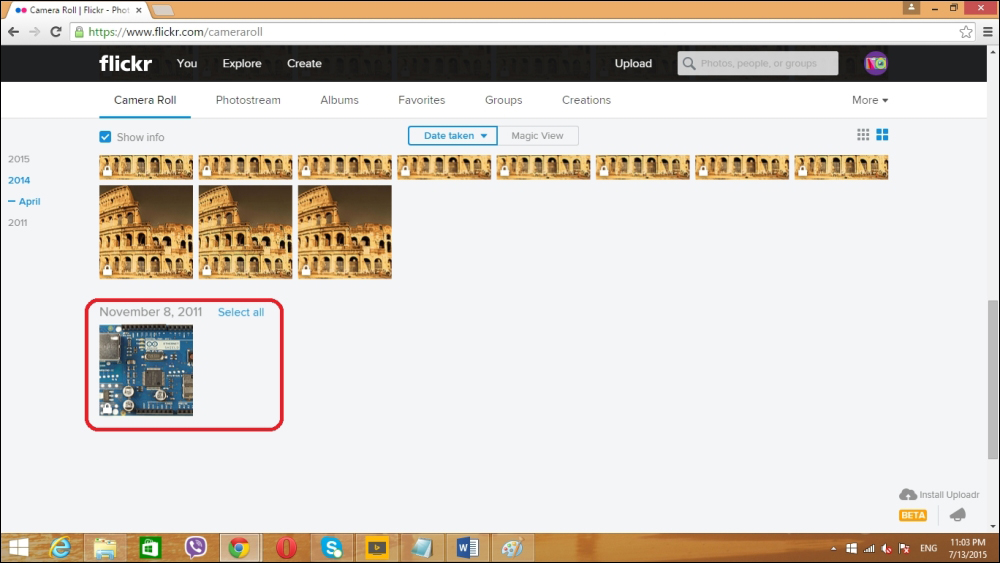Image resolution: width=1000 pixels, height=563 pixels.
Task: Jump to April in timeline
Action: tap(29, 201)
